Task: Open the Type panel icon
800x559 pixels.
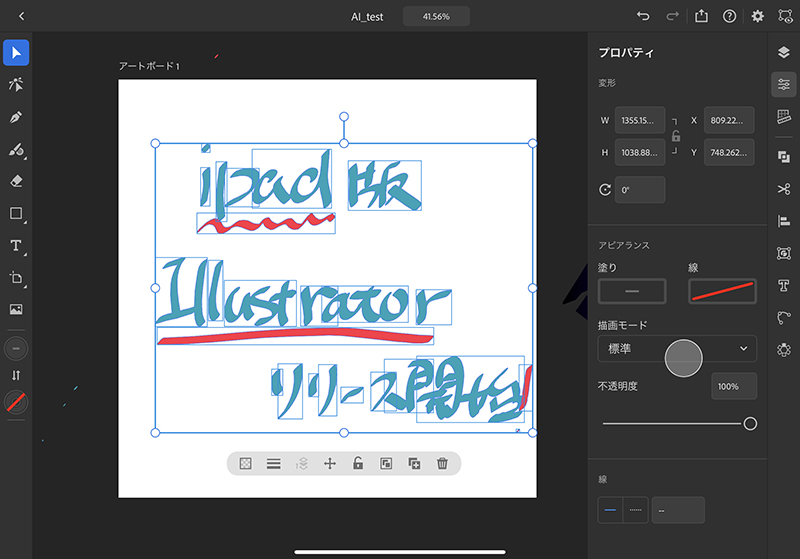Action: click(784, 285)
